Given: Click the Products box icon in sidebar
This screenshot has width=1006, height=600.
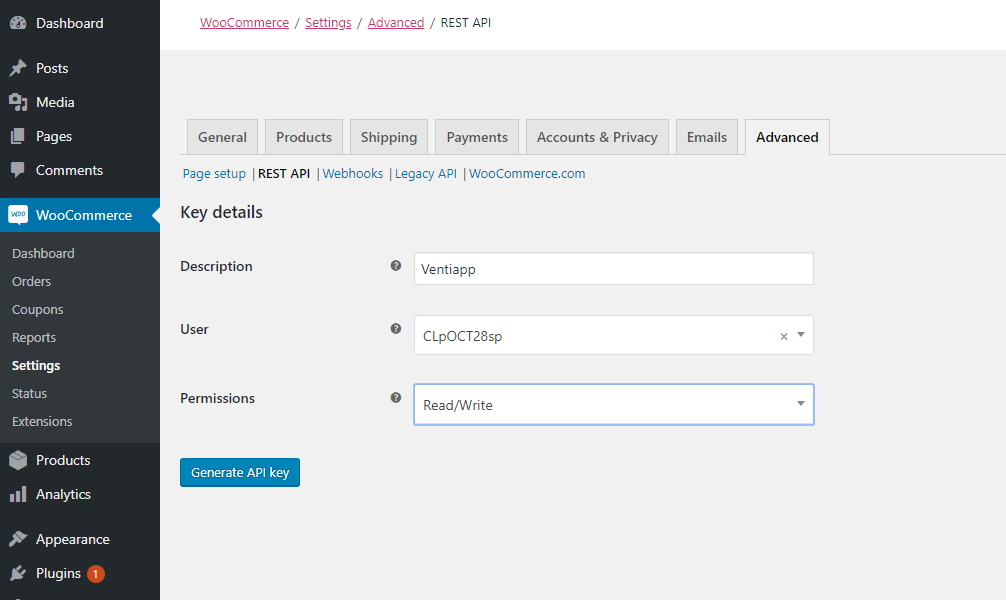Looking at the screenshot, I should point(18,460).
